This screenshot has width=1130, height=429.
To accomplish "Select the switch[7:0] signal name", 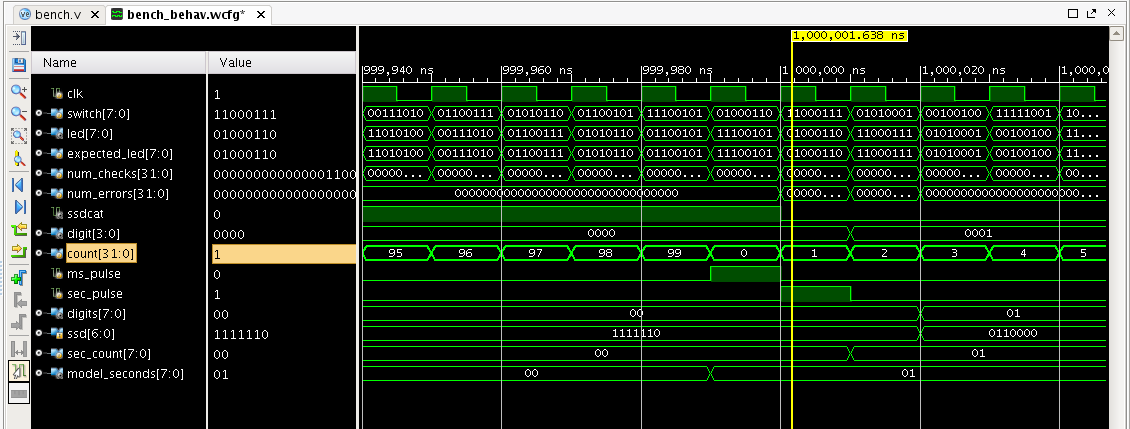I will [x=98, y=114].
